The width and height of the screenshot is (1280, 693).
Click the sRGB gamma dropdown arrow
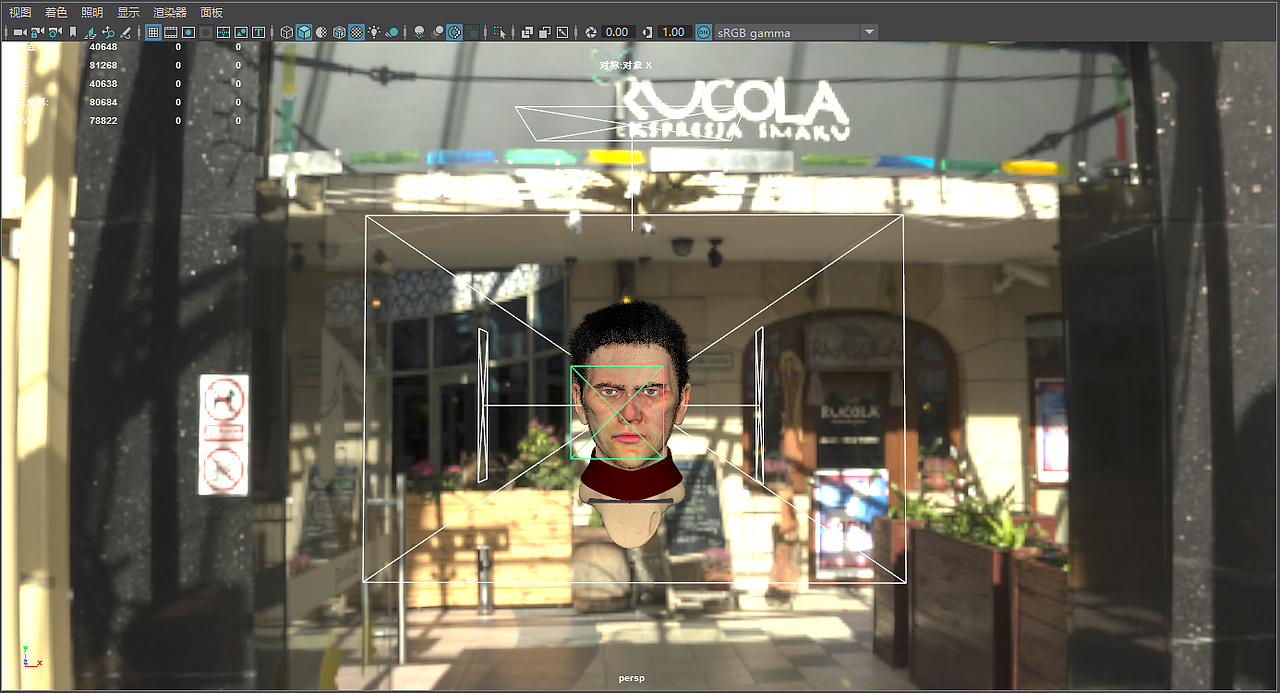869,32
